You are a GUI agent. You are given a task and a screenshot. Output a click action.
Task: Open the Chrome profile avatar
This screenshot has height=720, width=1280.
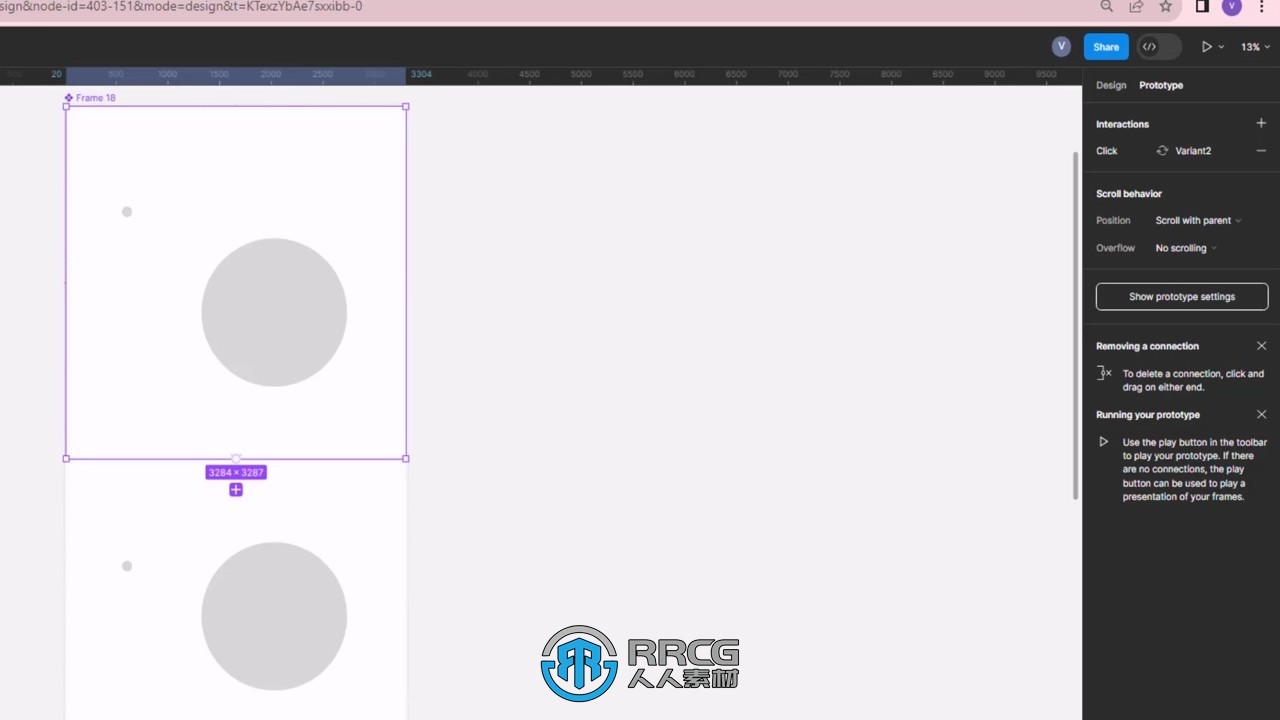pos(1232,6)
